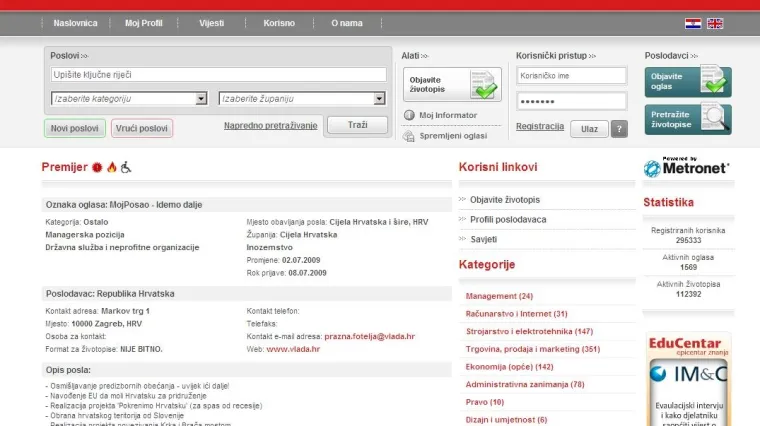This screenshot has height=426, width=760.
Task: Open the Moj Profil menu item
Action: (143, 23)
